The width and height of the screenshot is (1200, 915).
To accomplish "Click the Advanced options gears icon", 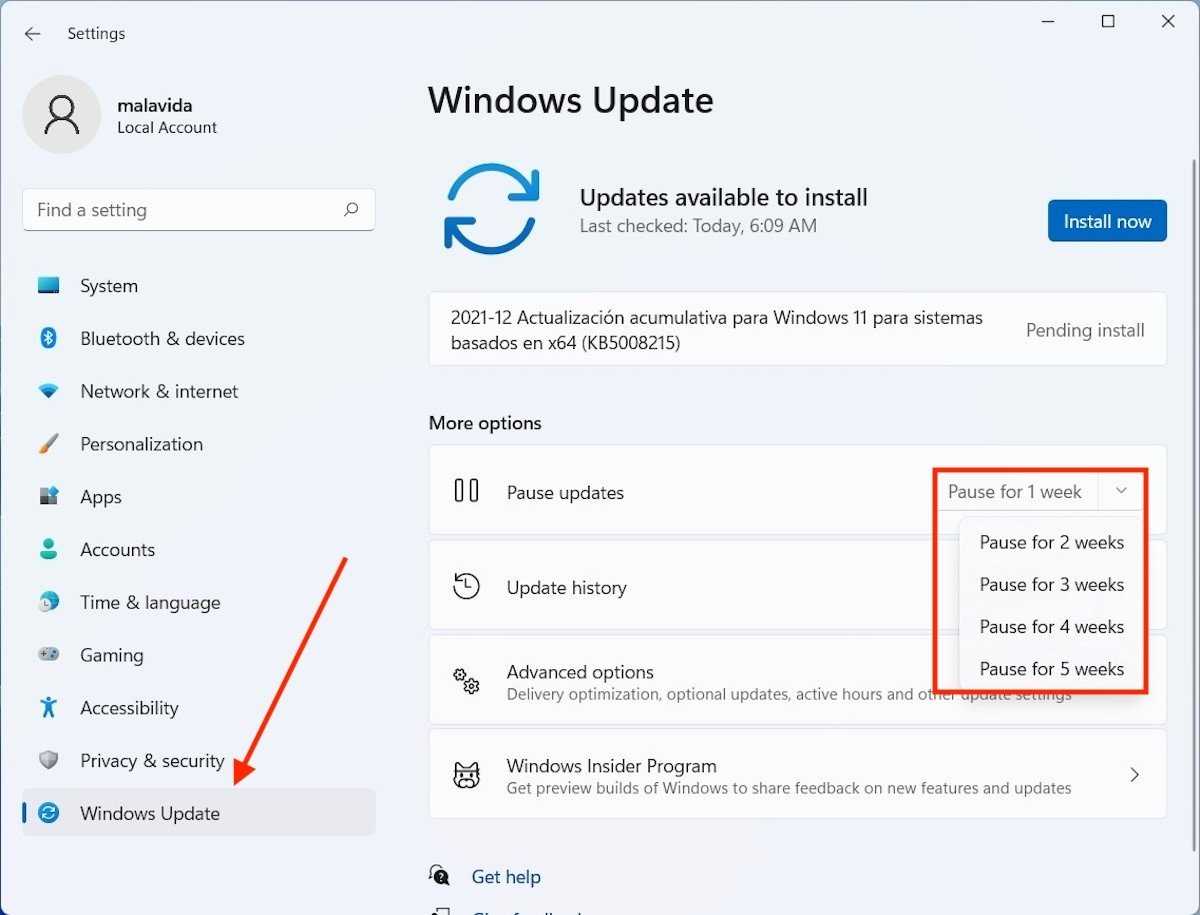I will (466, 681).
